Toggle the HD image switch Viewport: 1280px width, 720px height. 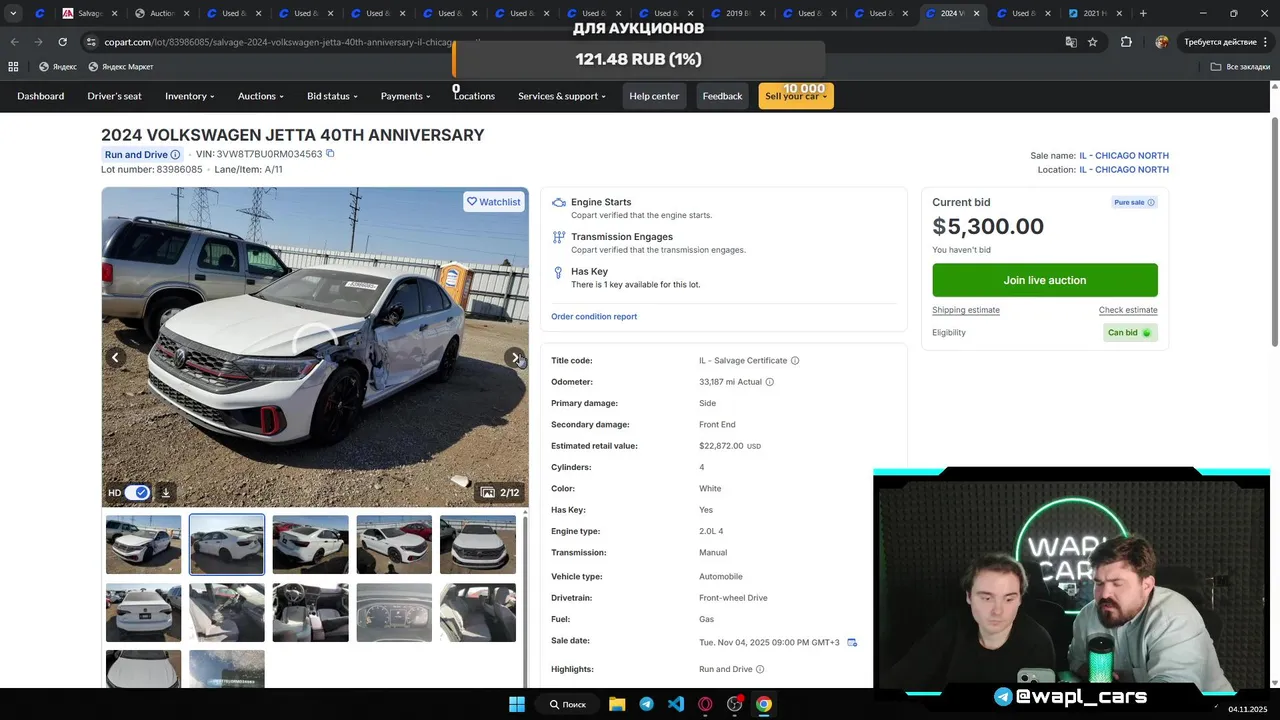pos(137,493)
